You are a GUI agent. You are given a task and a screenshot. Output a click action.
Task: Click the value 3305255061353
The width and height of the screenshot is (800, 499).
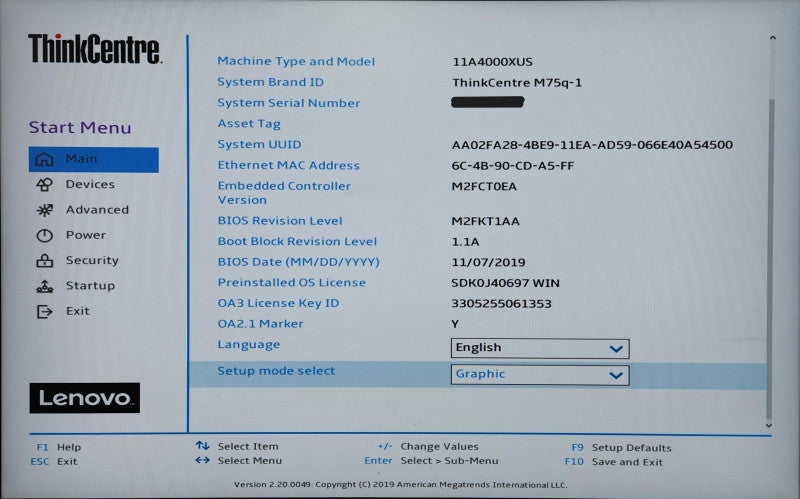501,304
